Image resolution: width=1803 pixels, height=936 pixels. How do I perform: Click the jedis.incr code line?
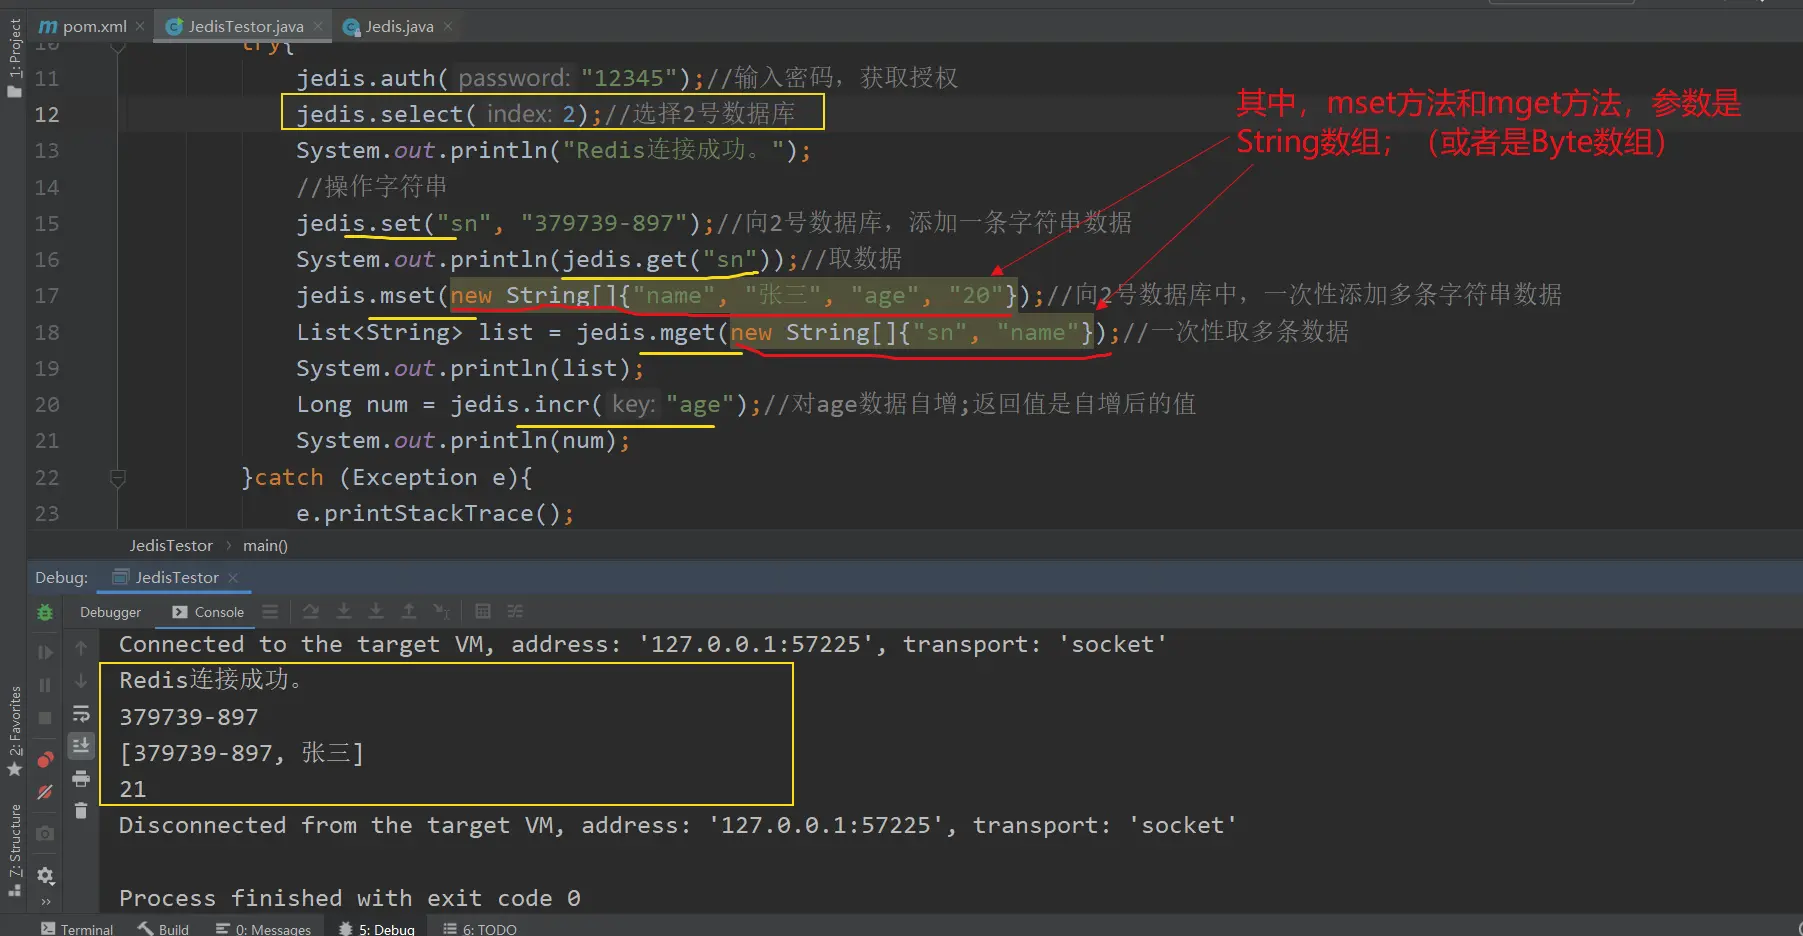[x=745, y=404]
